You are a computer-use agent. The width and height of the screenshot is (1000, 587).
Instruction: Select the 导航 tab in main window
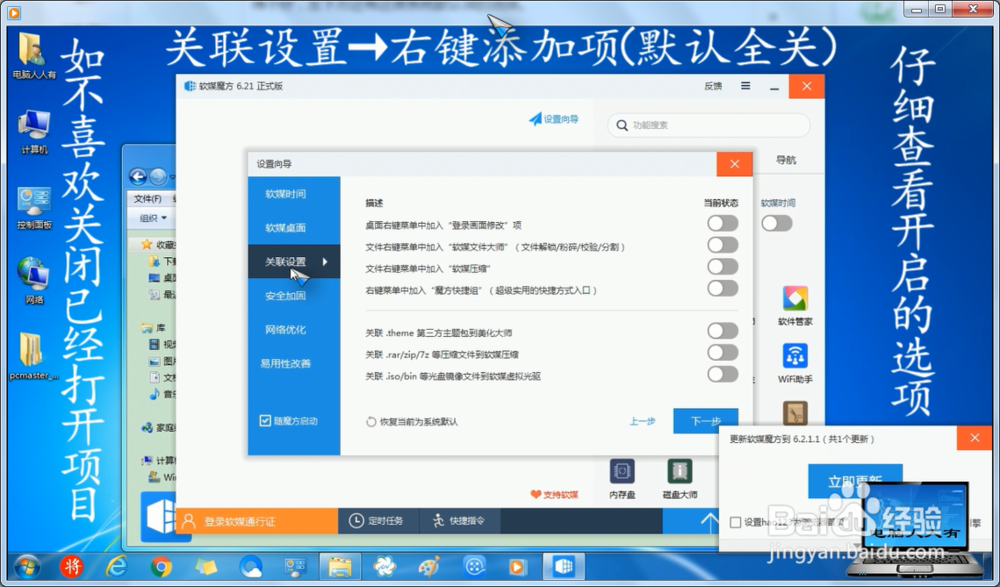coord(786,160)
